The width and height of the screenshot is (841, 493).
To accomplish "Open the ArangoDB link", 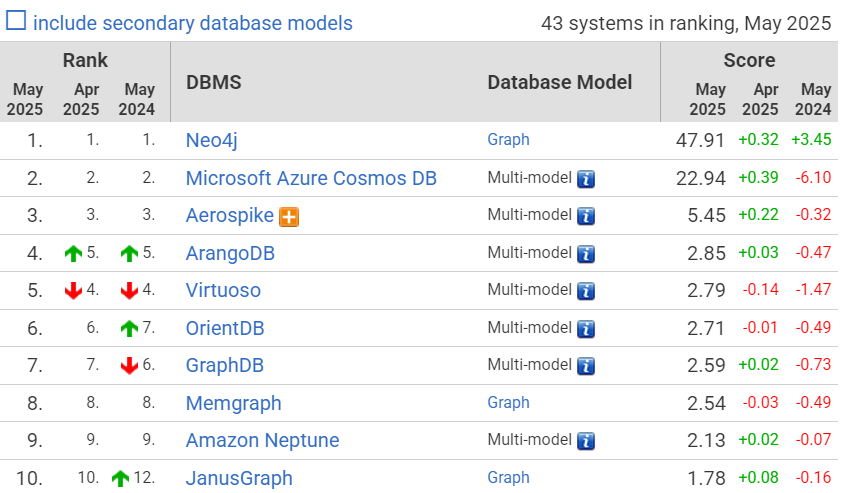I will (x=230, y=254).
